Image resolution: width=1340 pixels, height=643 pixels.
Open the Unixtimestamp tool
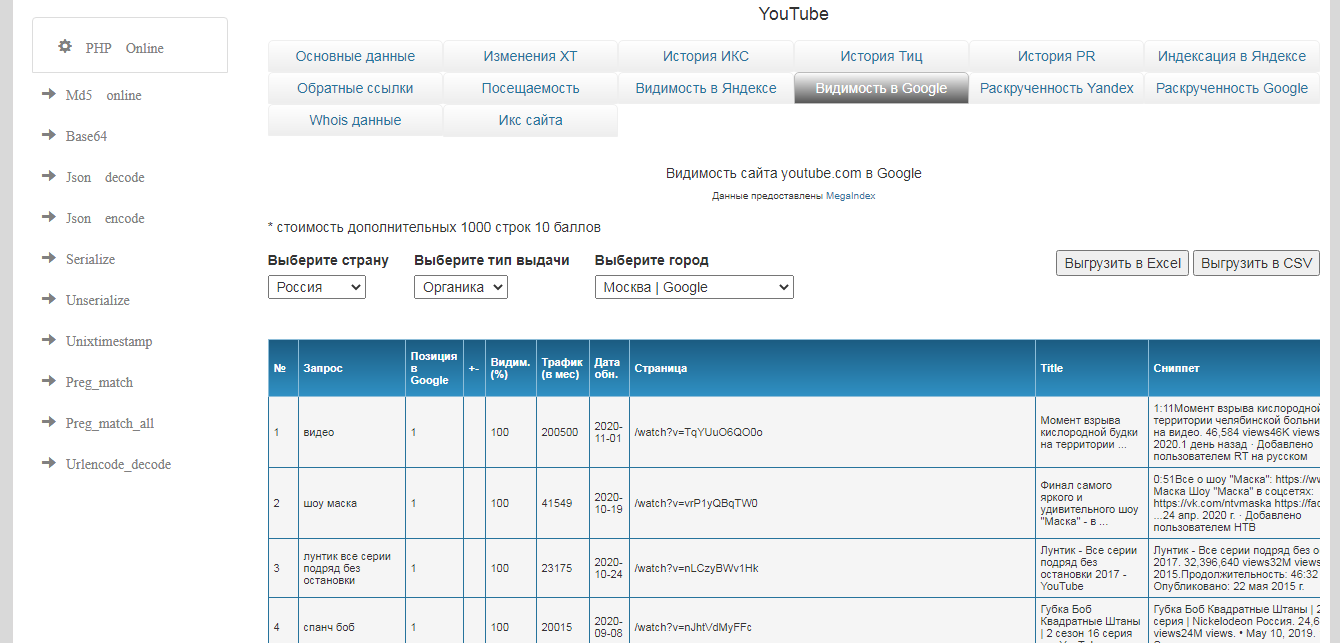point(109,342)
